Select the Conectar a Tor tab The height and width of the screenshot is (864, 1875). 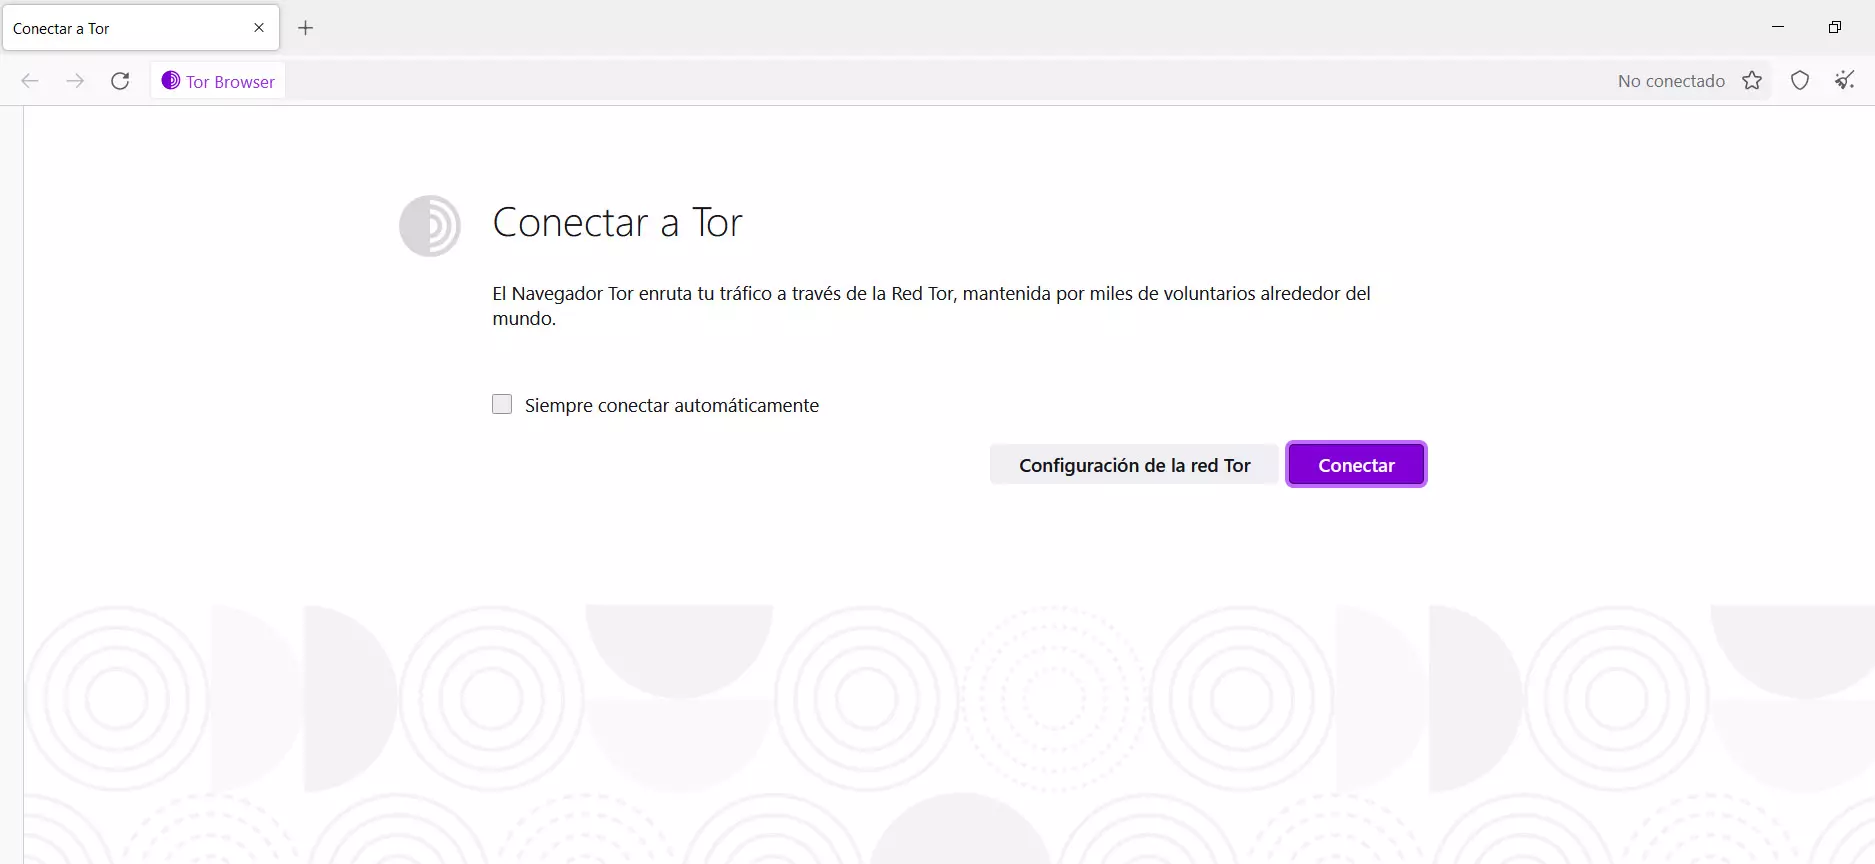141,28
